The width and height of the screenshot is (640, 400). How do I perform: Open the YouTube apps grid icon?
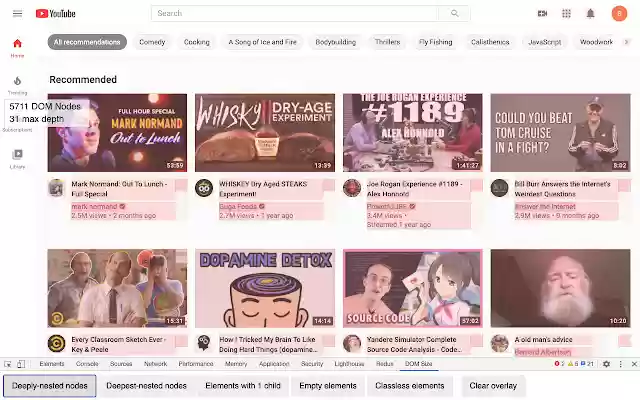566,13
